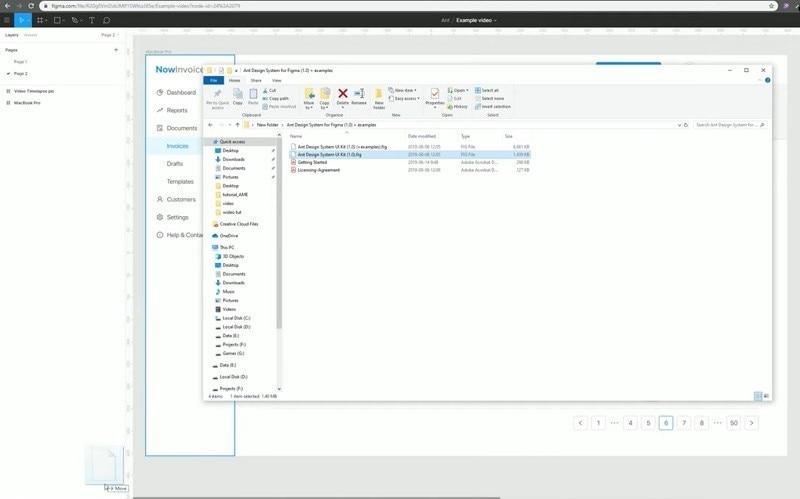
Task: Click pagination previous arrow button
Action: pos(581,422)
